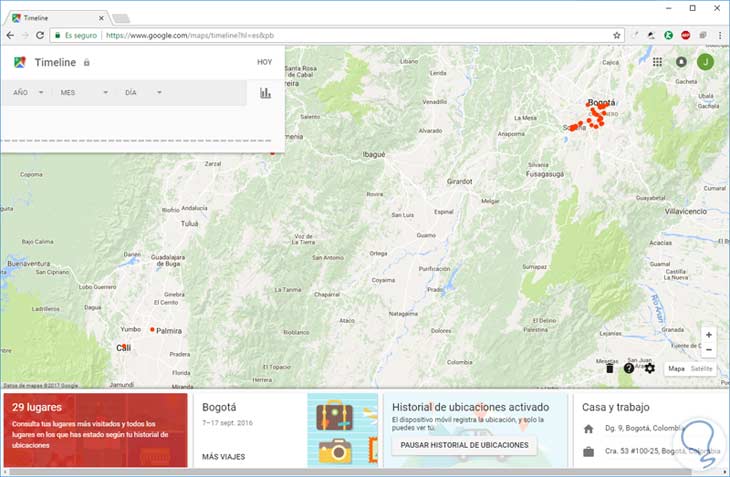Click the Dg. 9, Bogotá home address
Screen dimensions: 730x477
point(643,428)
